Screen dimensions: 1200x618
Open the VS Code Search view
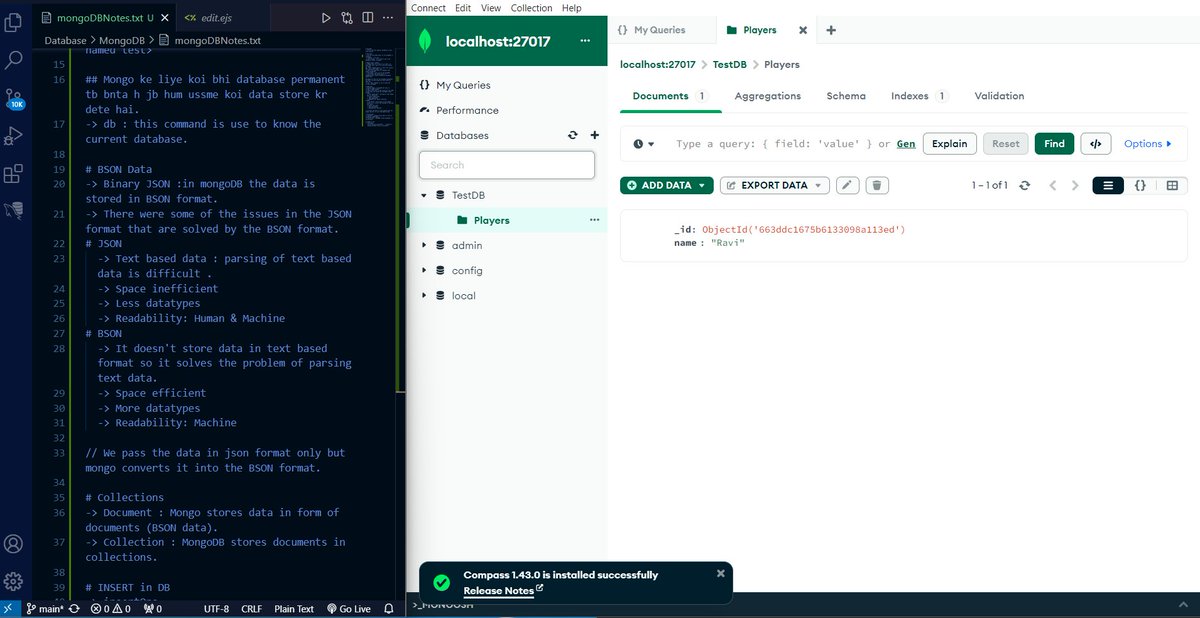coord(14,60)
